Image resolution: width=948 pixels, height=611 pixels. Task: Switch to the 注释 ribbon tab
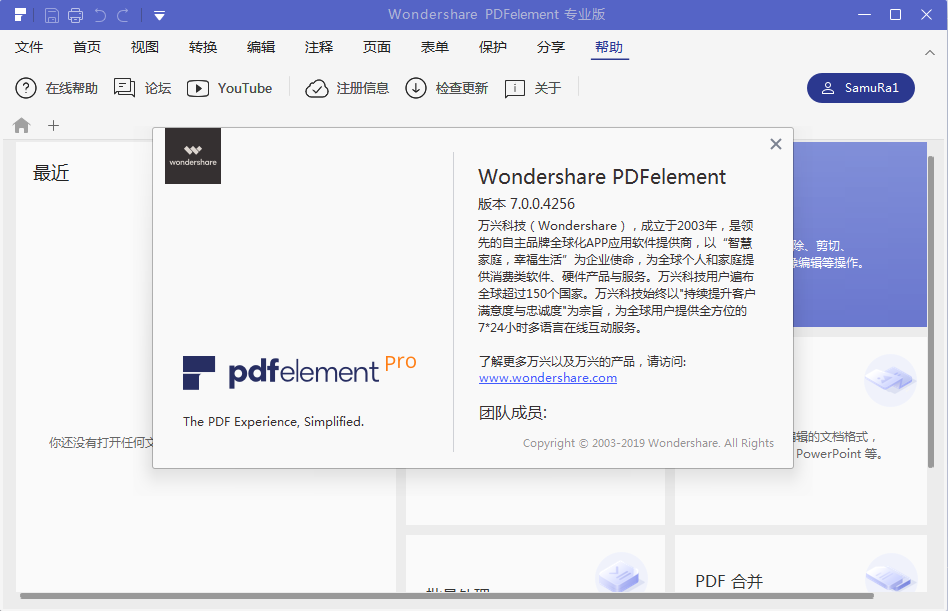click(x=318, y=46)
